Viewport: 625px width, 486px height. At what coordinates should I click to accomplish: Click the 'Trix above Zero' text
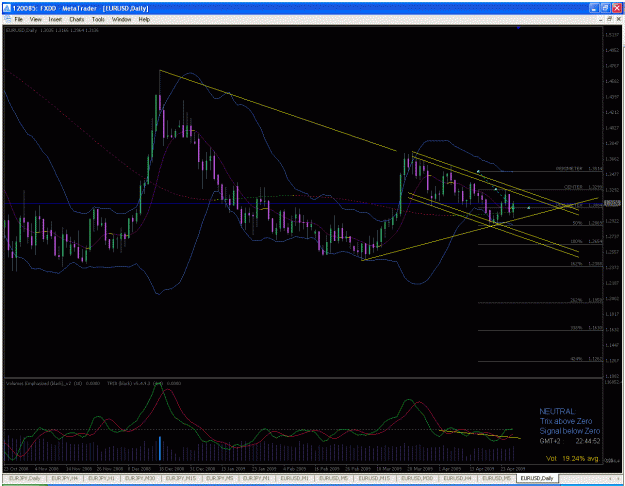(x=566, y=421)
